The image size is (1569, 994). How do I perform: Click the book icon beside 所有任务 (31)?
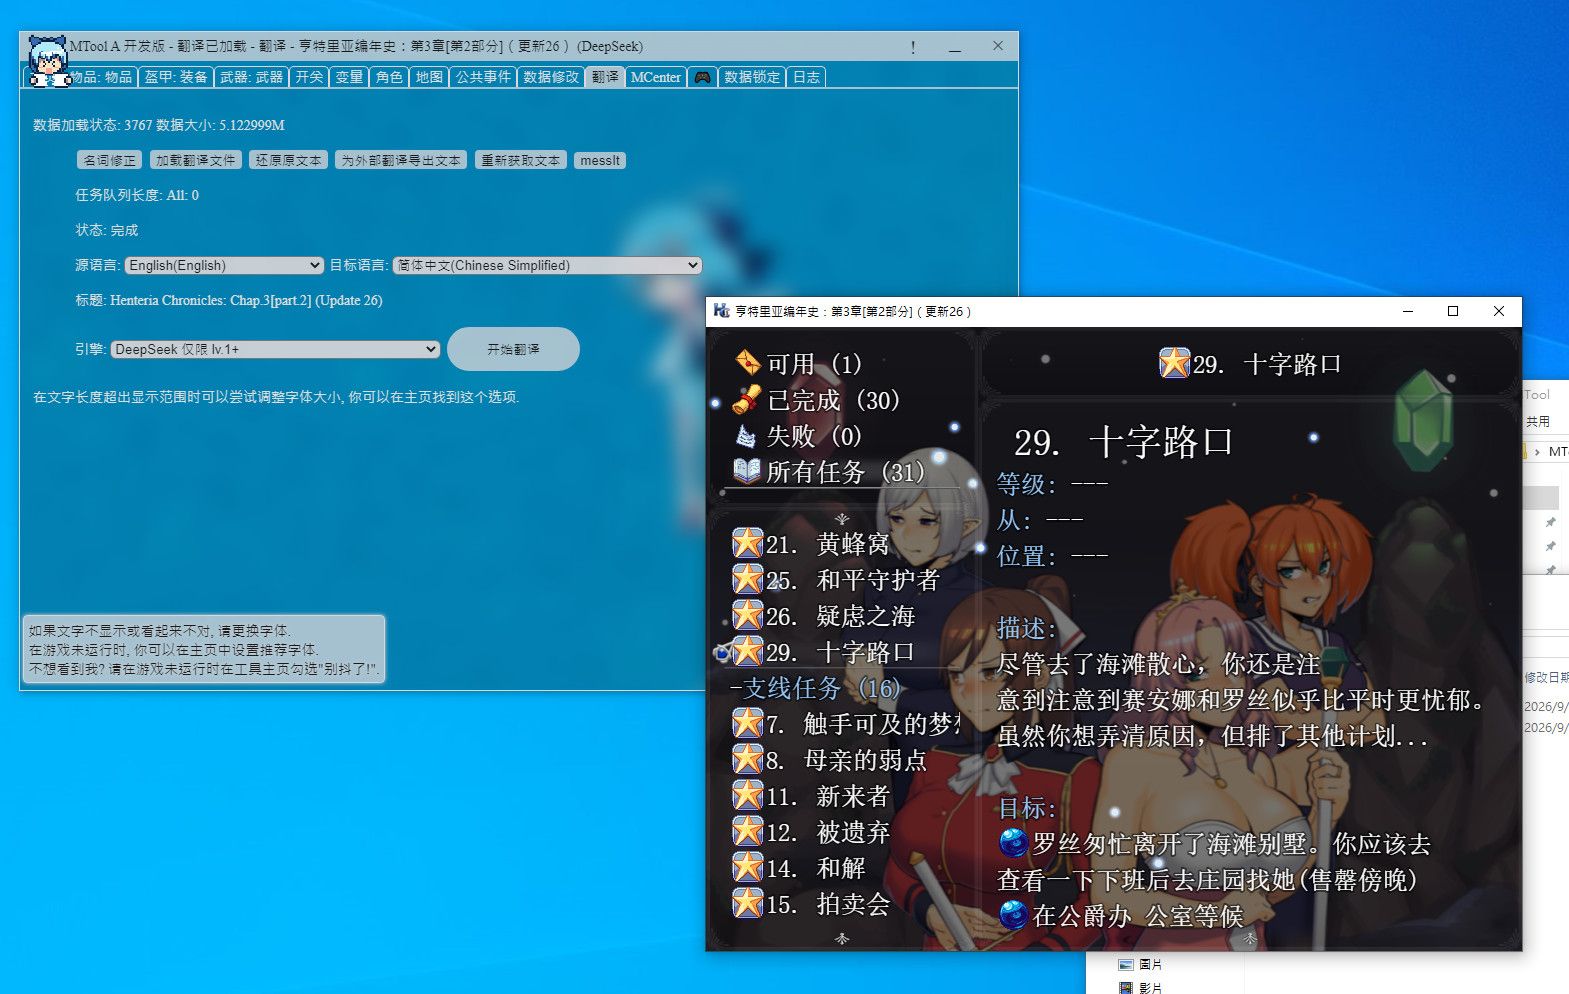tap(747, 472)
